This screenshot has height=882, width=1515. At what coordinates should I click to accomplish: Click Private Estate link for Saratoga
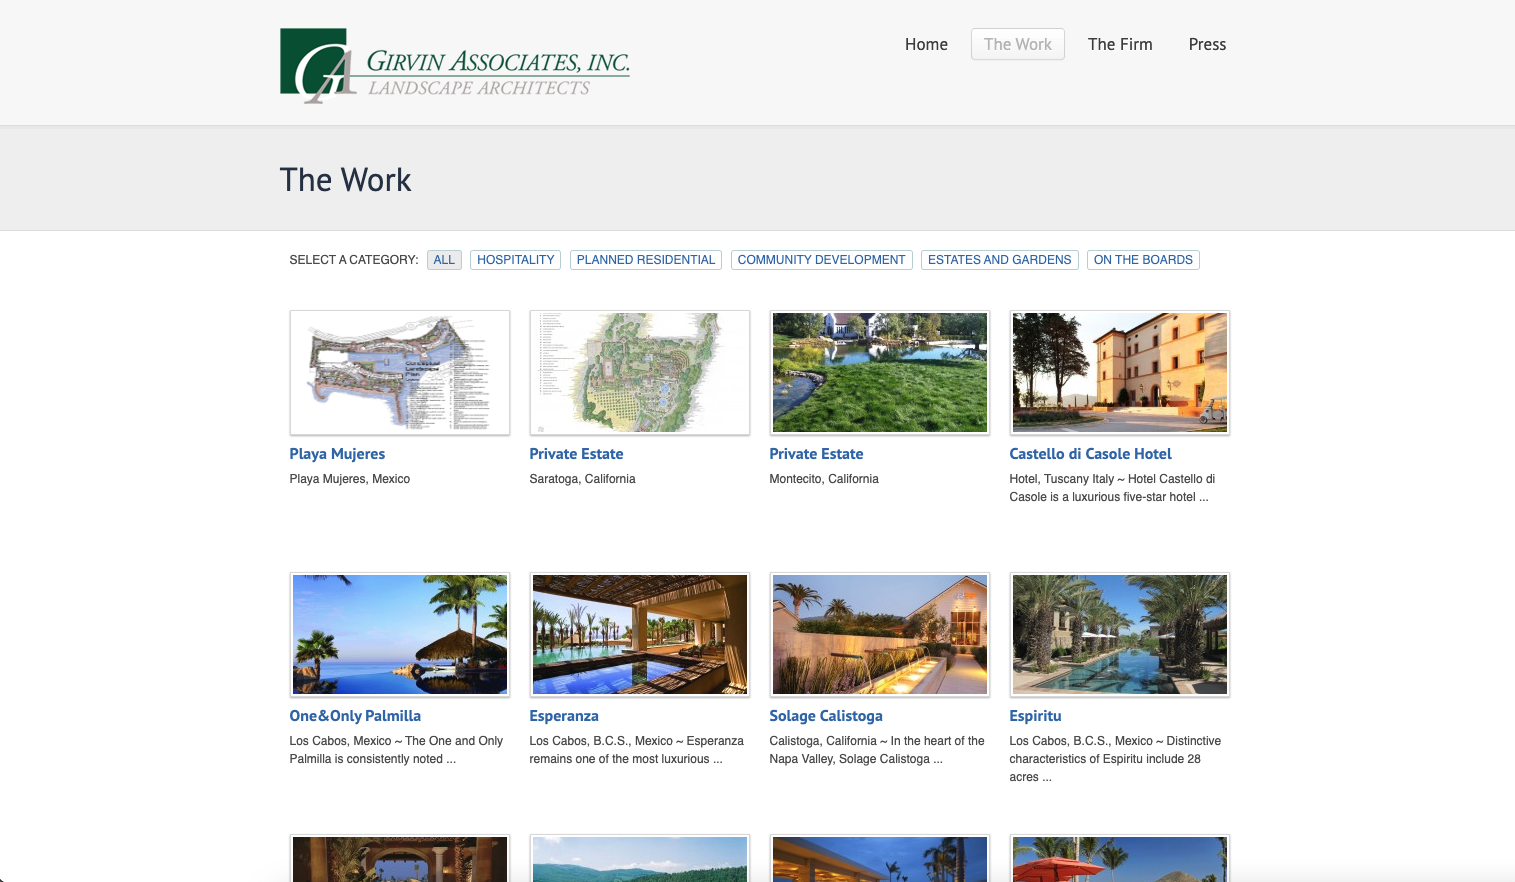576,454
